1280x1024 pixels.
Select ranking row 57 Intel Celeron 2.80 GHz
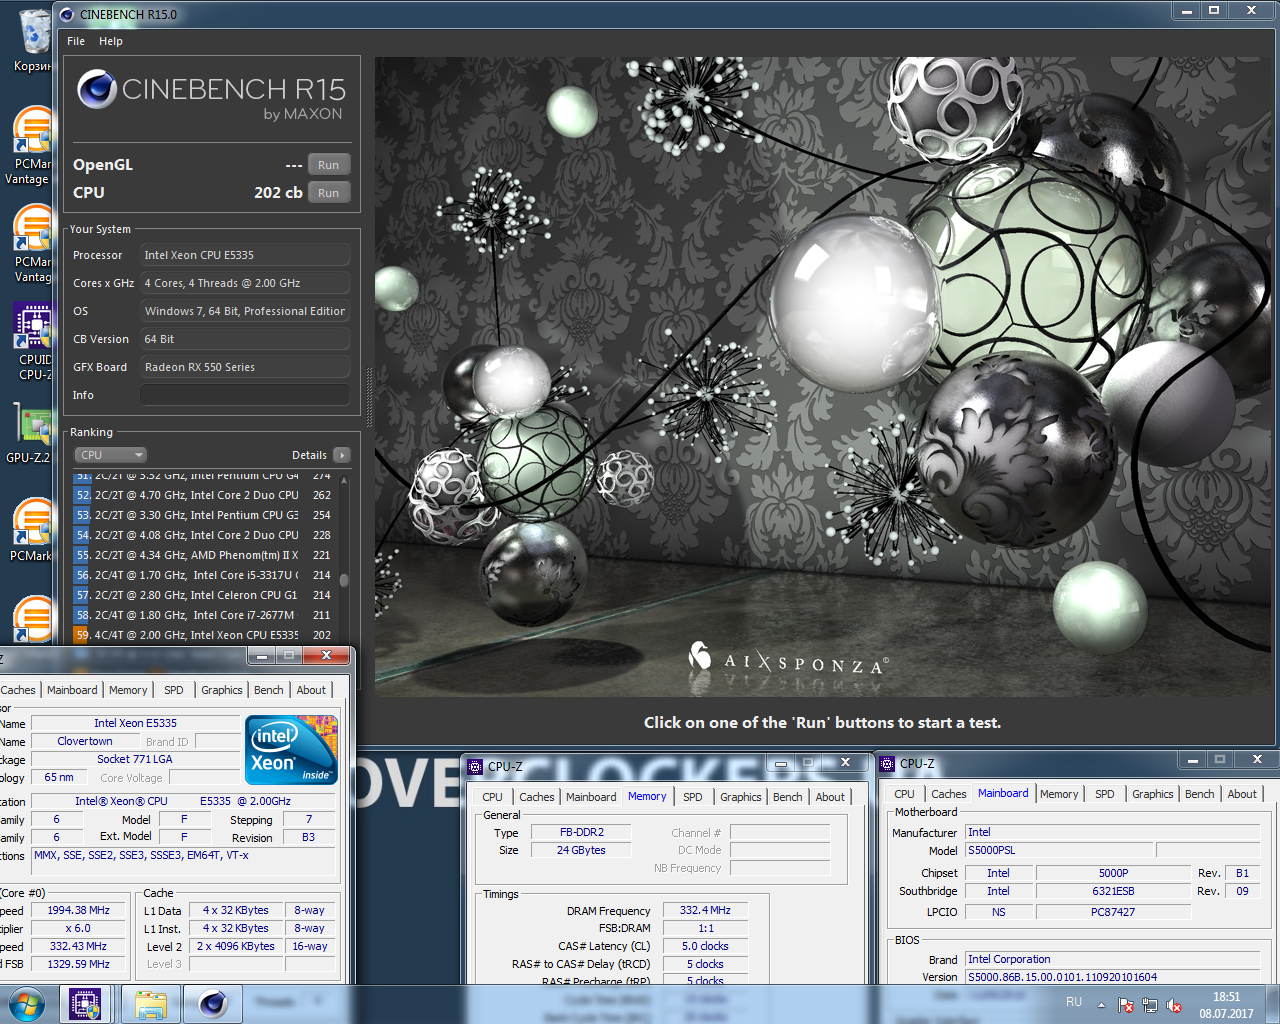click(204, 595)
